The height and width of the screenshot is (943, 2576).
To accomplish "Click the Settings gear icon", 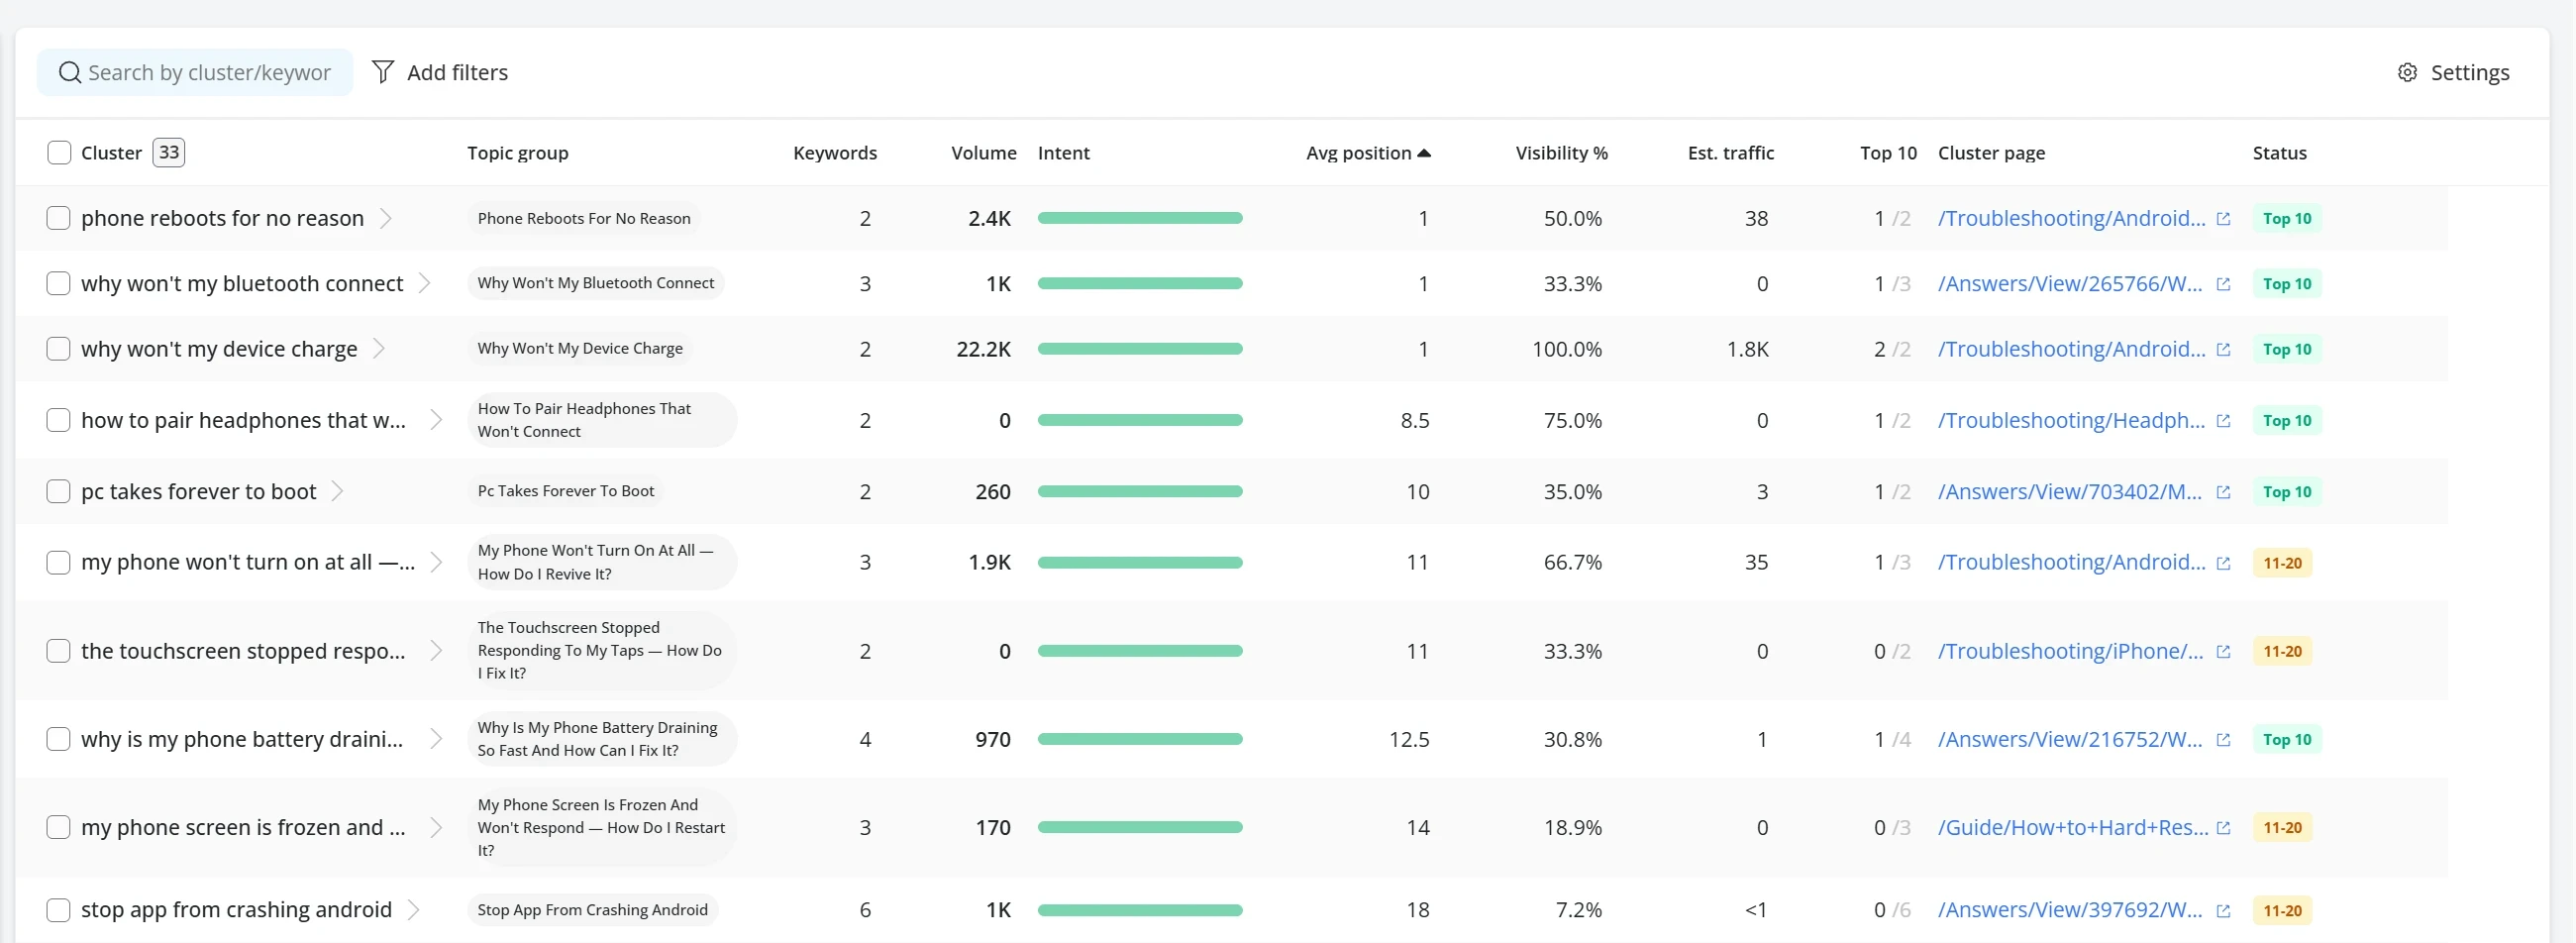I will [2407, 73].
